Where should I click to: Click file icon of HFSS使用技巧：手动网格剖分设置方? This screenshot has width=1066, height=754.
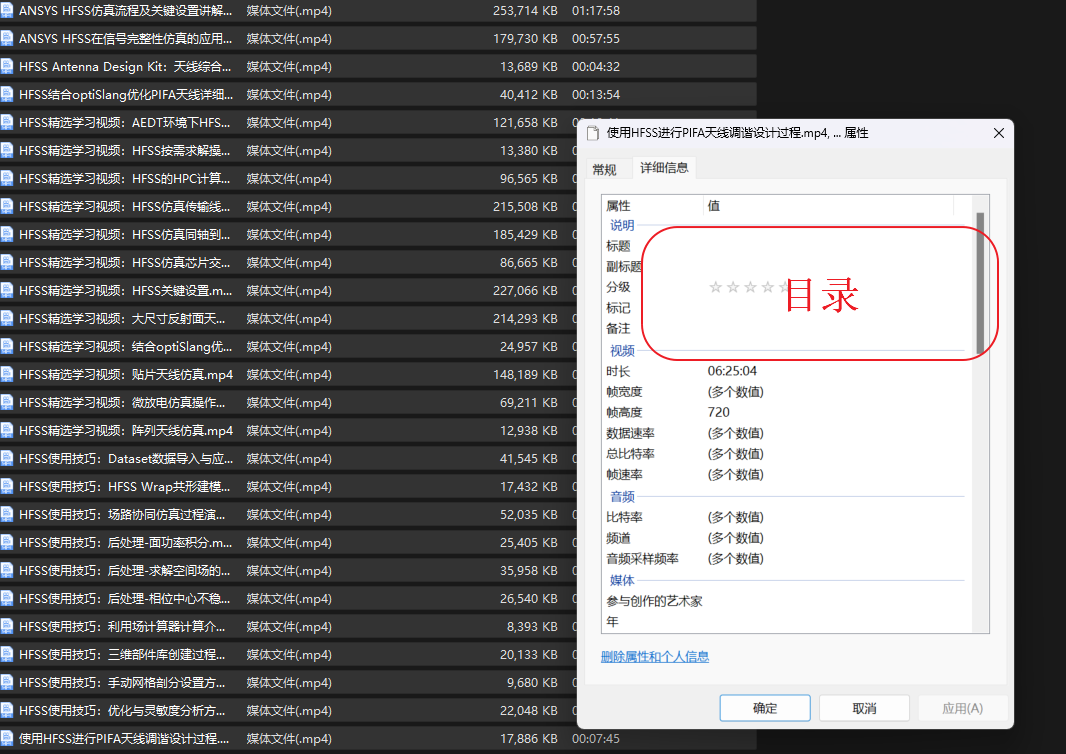pyautogui.click(x=7, y=683)
